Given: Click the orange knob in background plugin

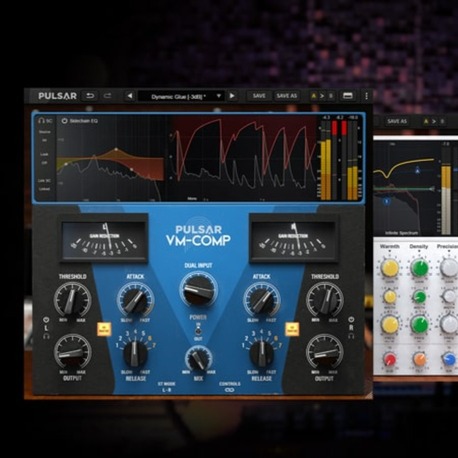Looking at the screenshot, I should point(419,360).
